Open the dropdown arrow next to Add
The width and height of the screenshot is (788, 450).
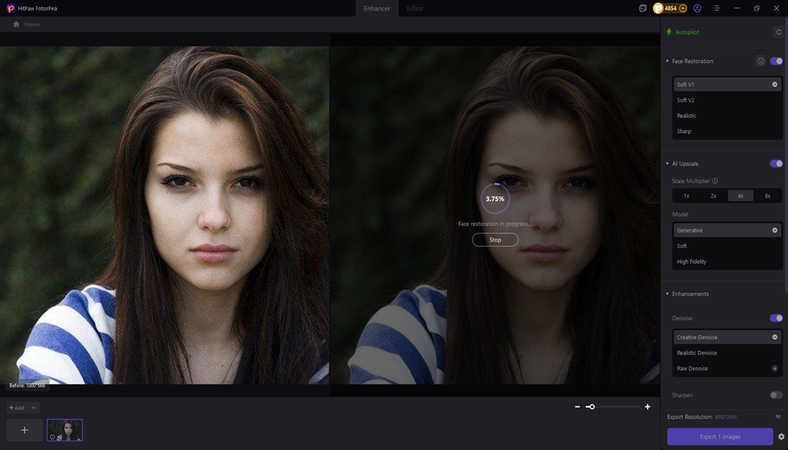point(34,408)
